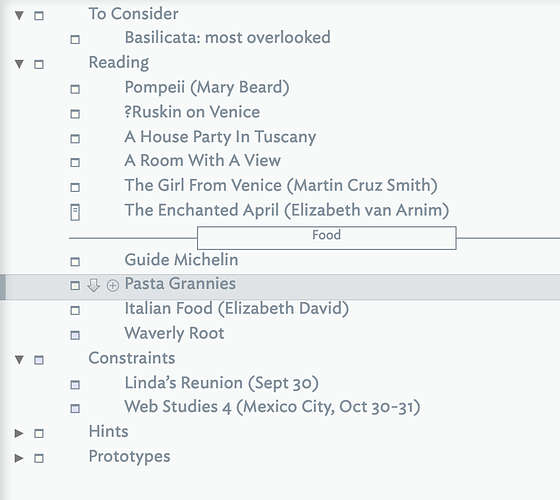Click the note icon beside Waverly Root
Screen dimensions: 560x500
[75, 335]
